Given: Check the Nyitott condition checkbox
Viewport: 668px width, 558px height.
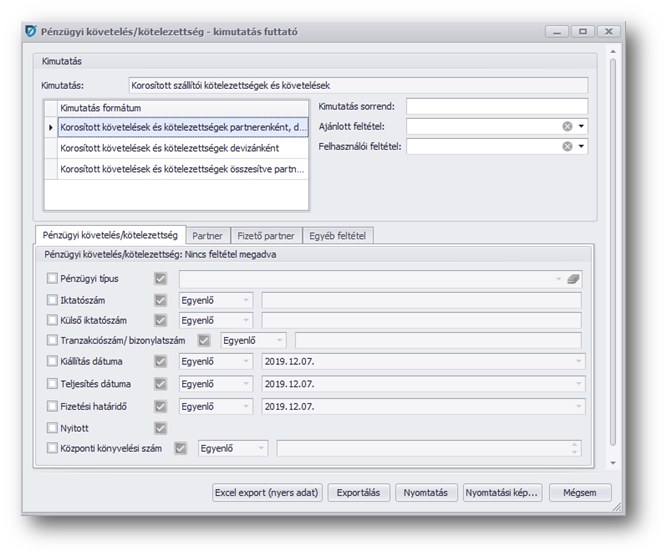Looking at the screenshot, I should 53,428.
